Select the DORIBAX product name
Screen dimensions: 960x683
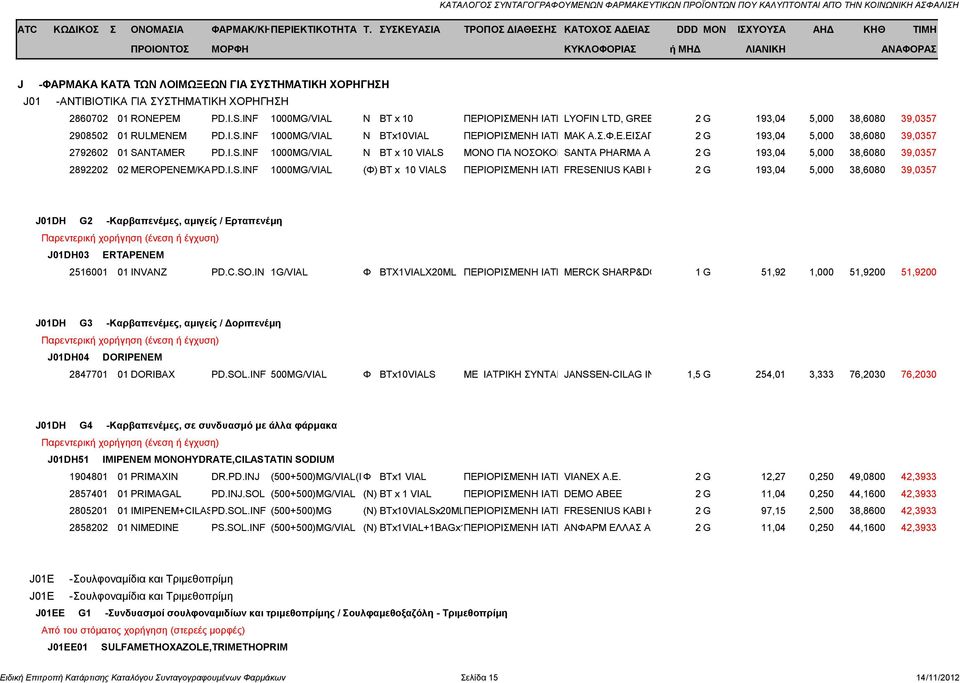click(152, 375)
